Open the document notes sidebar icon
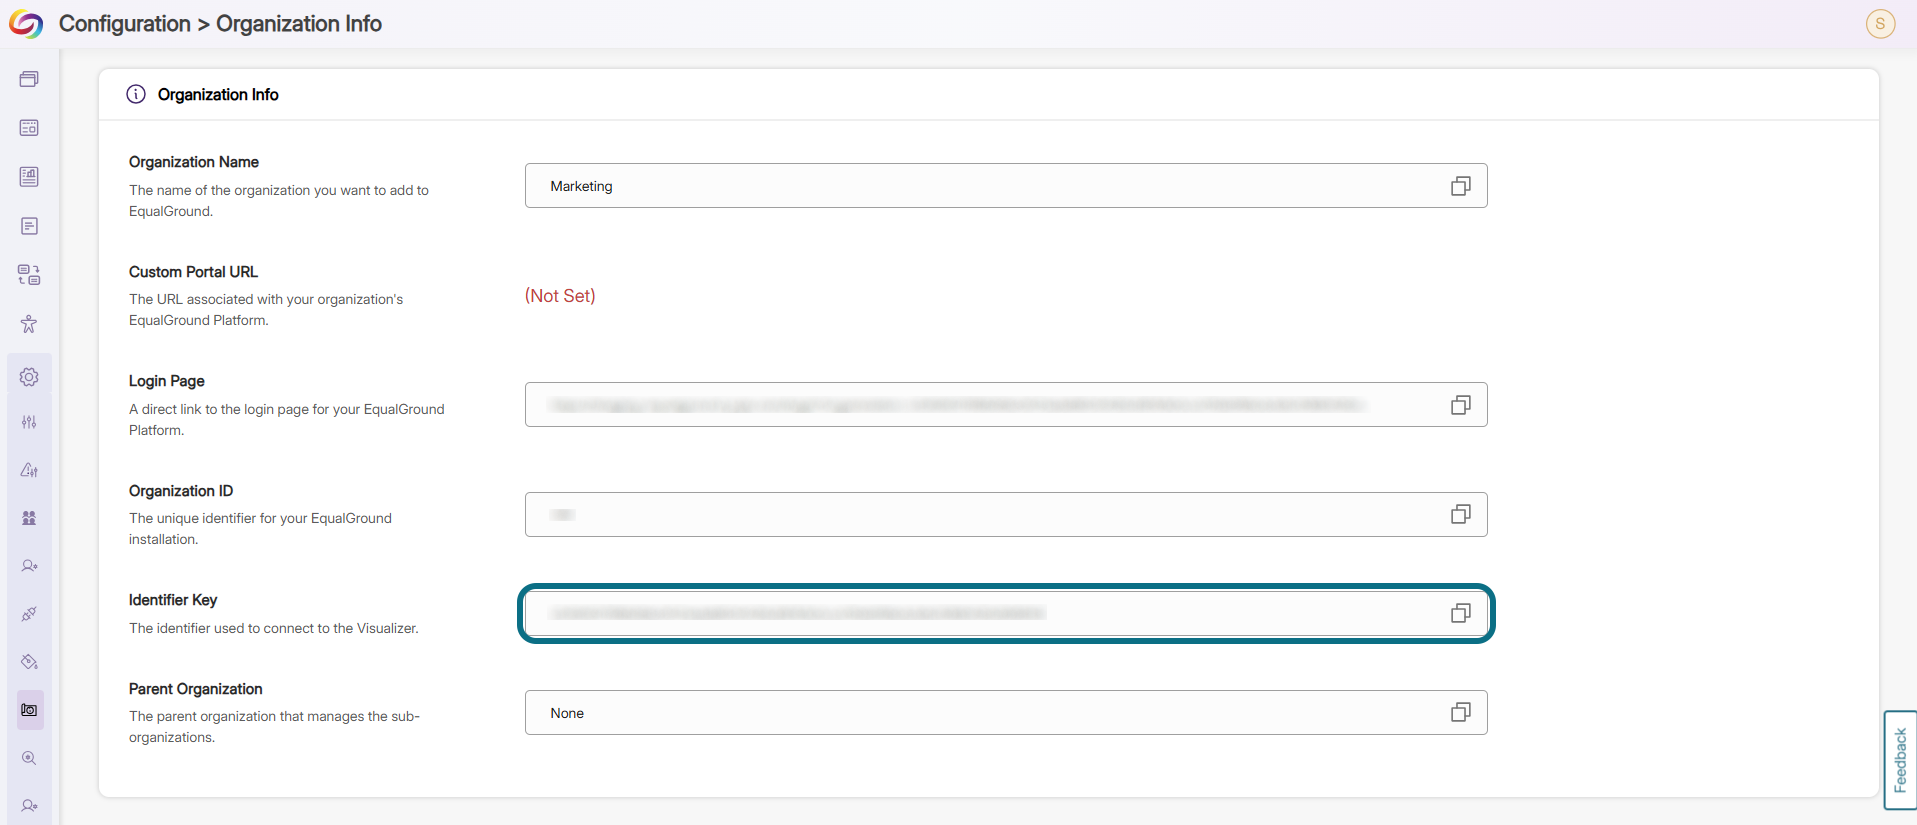Image resolution: width=1917 pixels, height=825 pixels. 29,226
